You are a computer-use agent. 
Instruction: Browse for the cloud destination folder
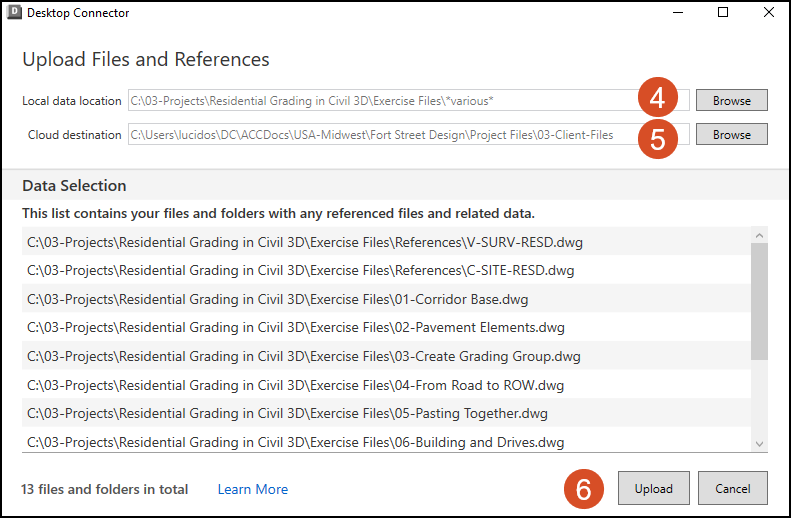(731, 134)
